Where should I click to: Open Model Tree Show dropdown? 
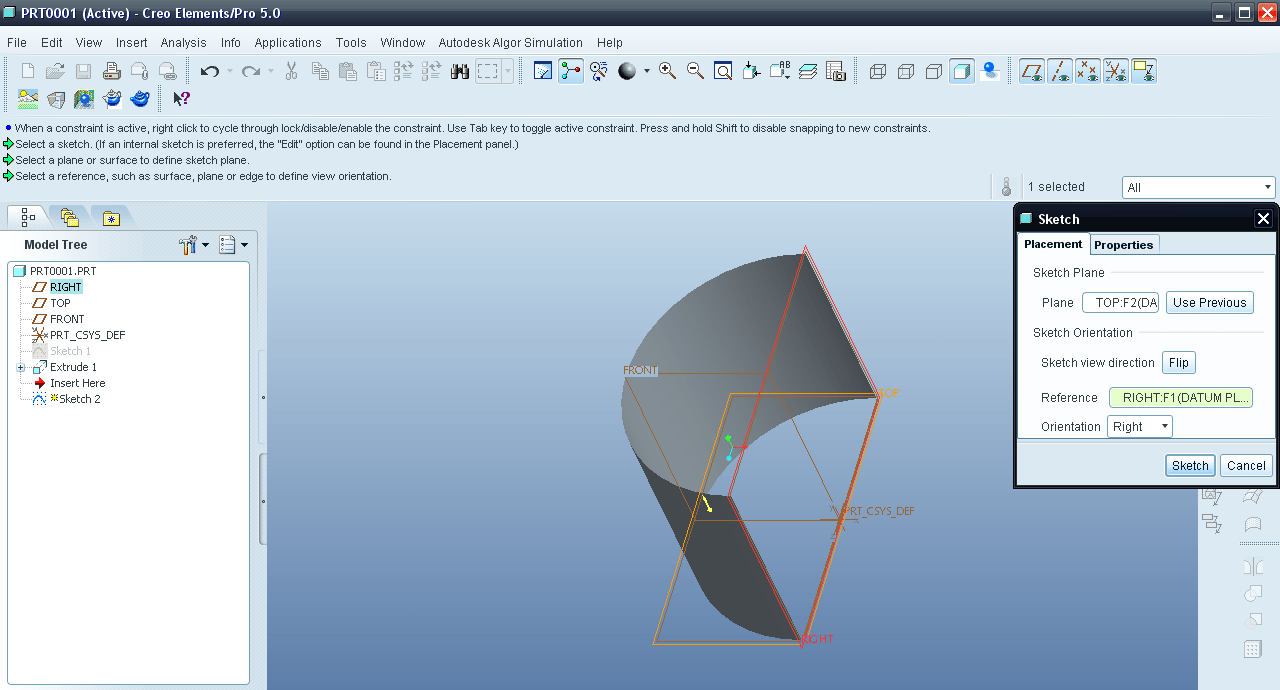pyautogui.click(x=194, y=244)
